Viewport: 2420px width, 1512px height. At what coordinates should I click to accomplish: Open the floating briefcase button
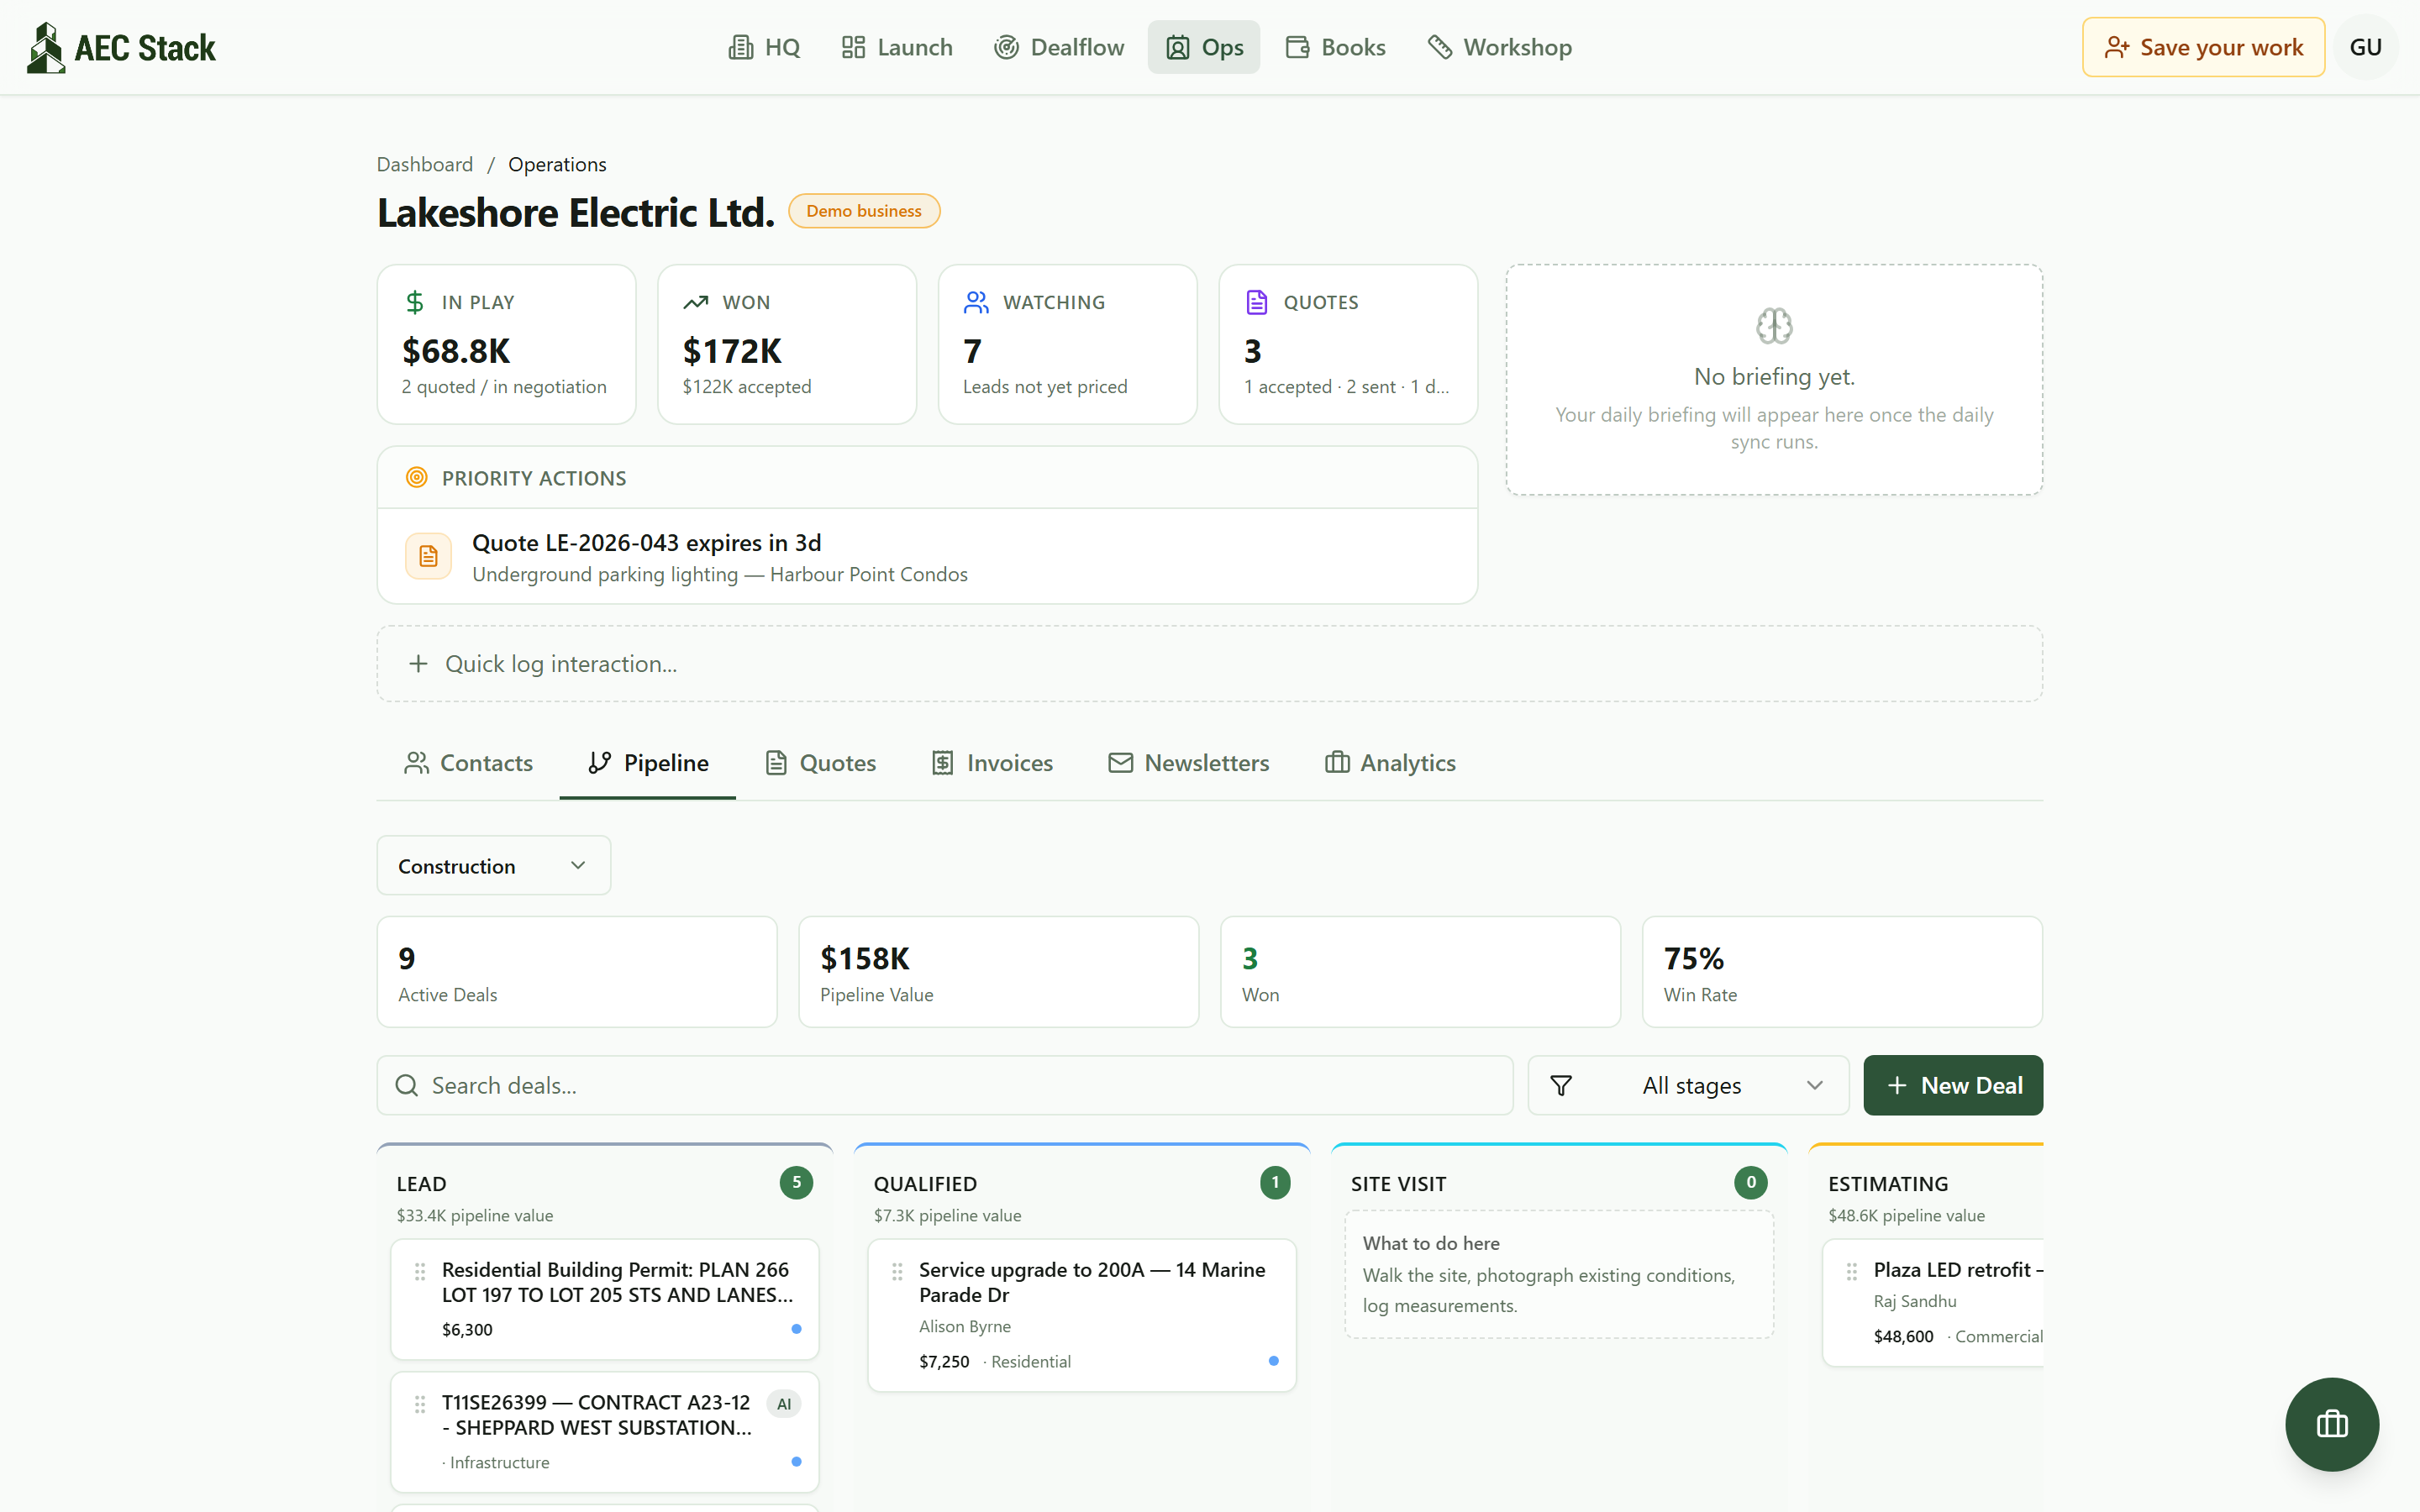(2331, 1423)
